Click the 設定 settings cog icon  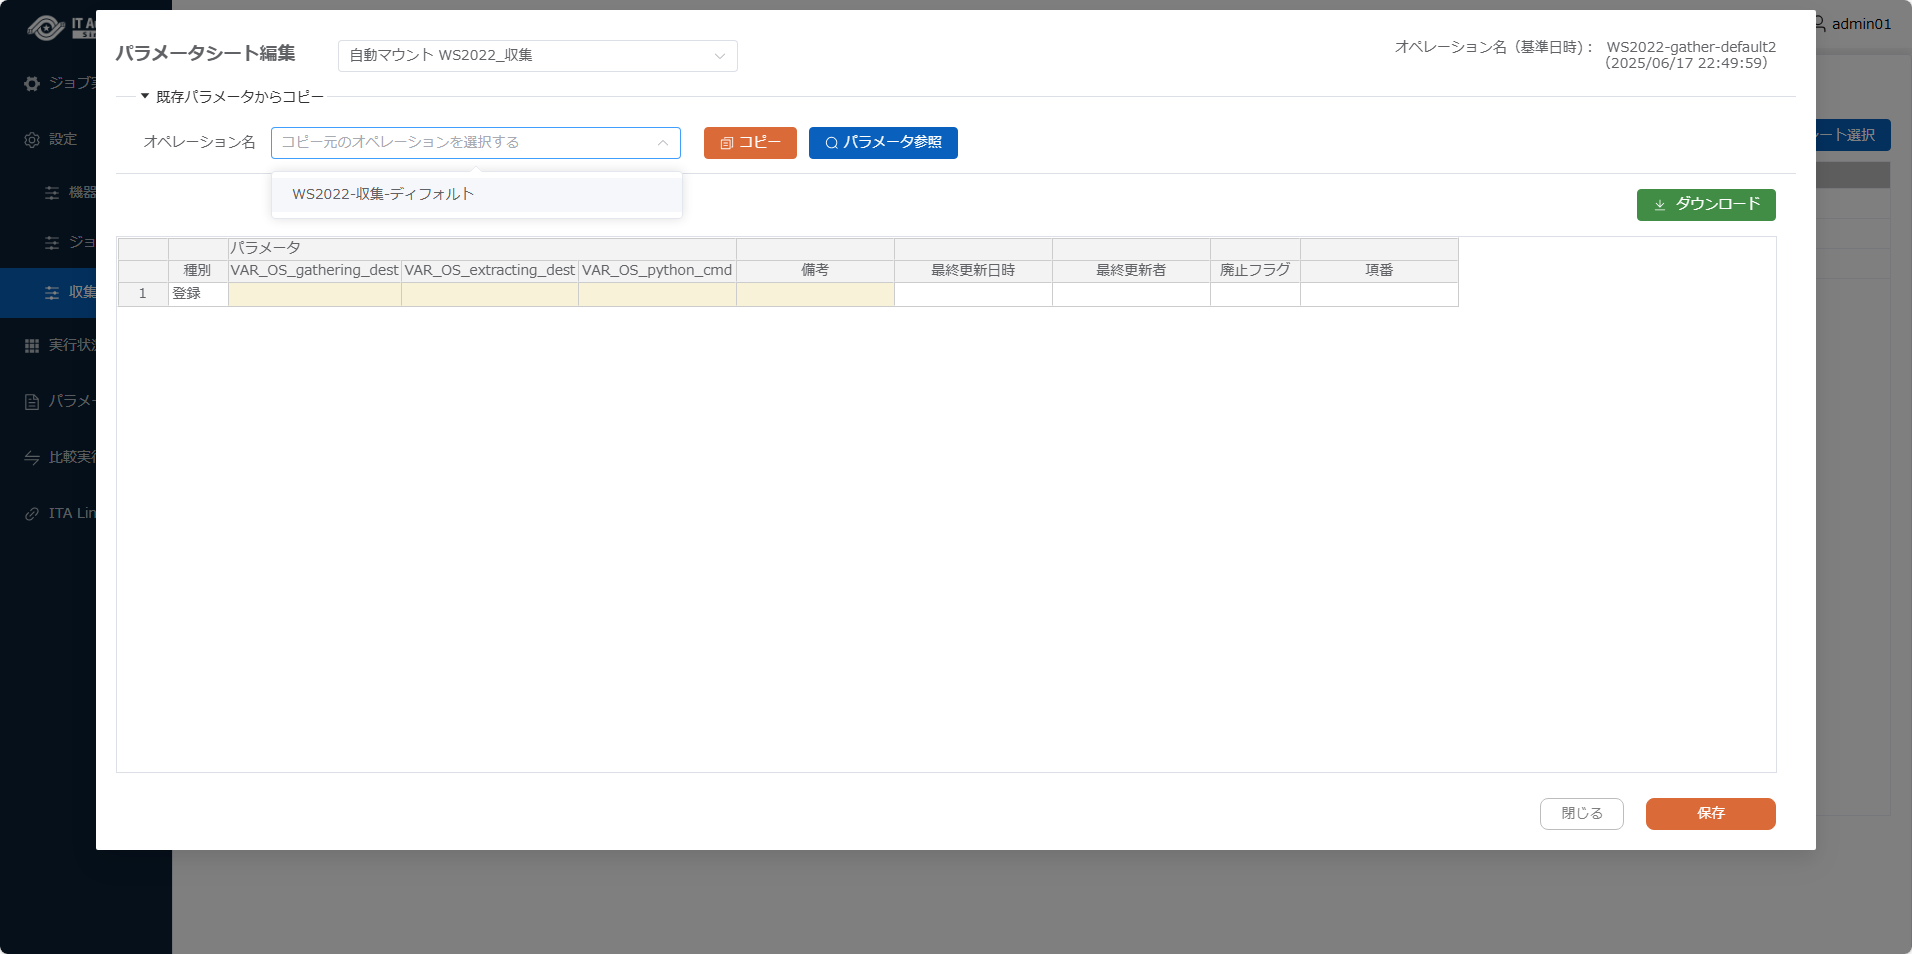click(x=32, y=140)
